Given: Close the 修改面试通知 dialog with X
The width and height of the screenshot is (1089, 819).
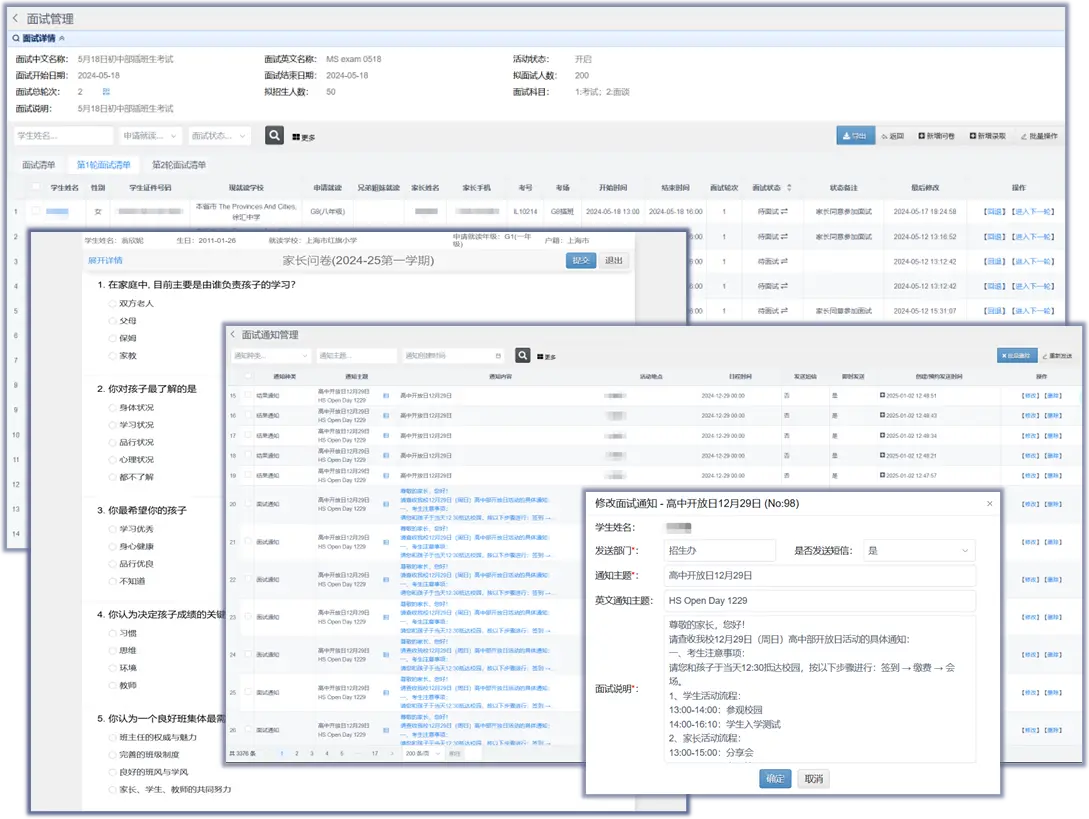Looking at the screenshot, I should (990, 503).
